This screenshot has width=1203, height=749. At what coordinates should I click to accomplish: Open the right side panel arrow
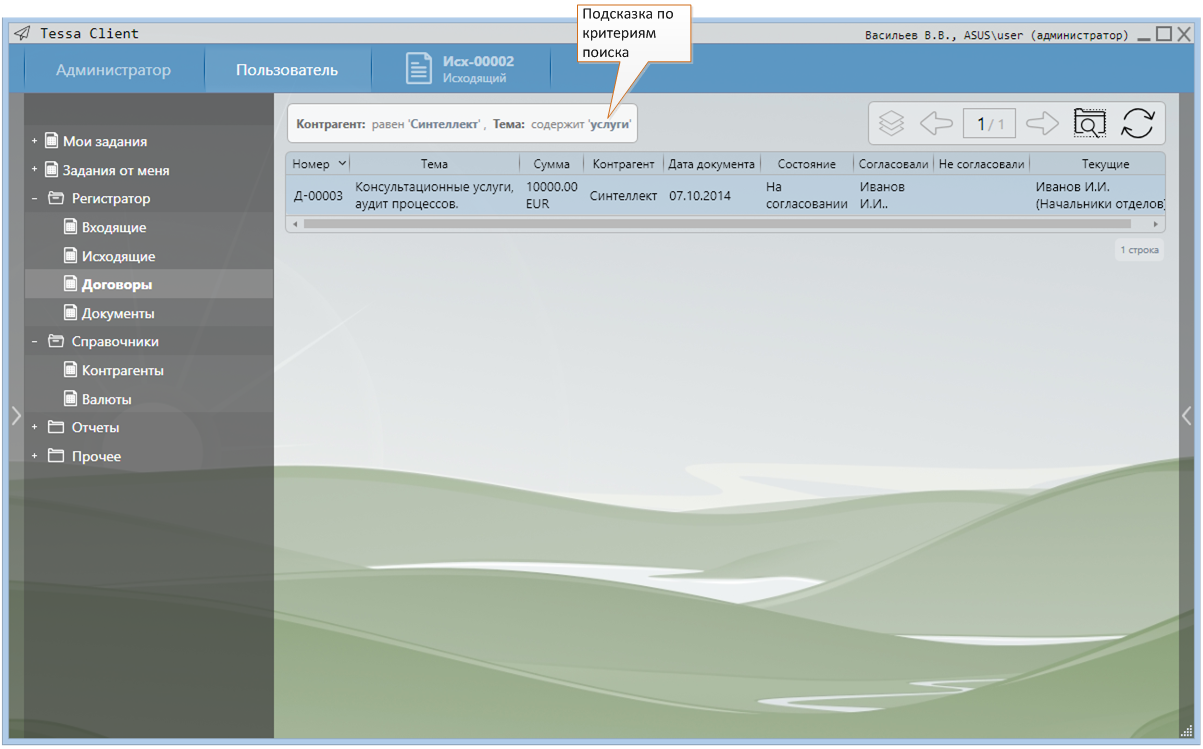click(1187, 416)
